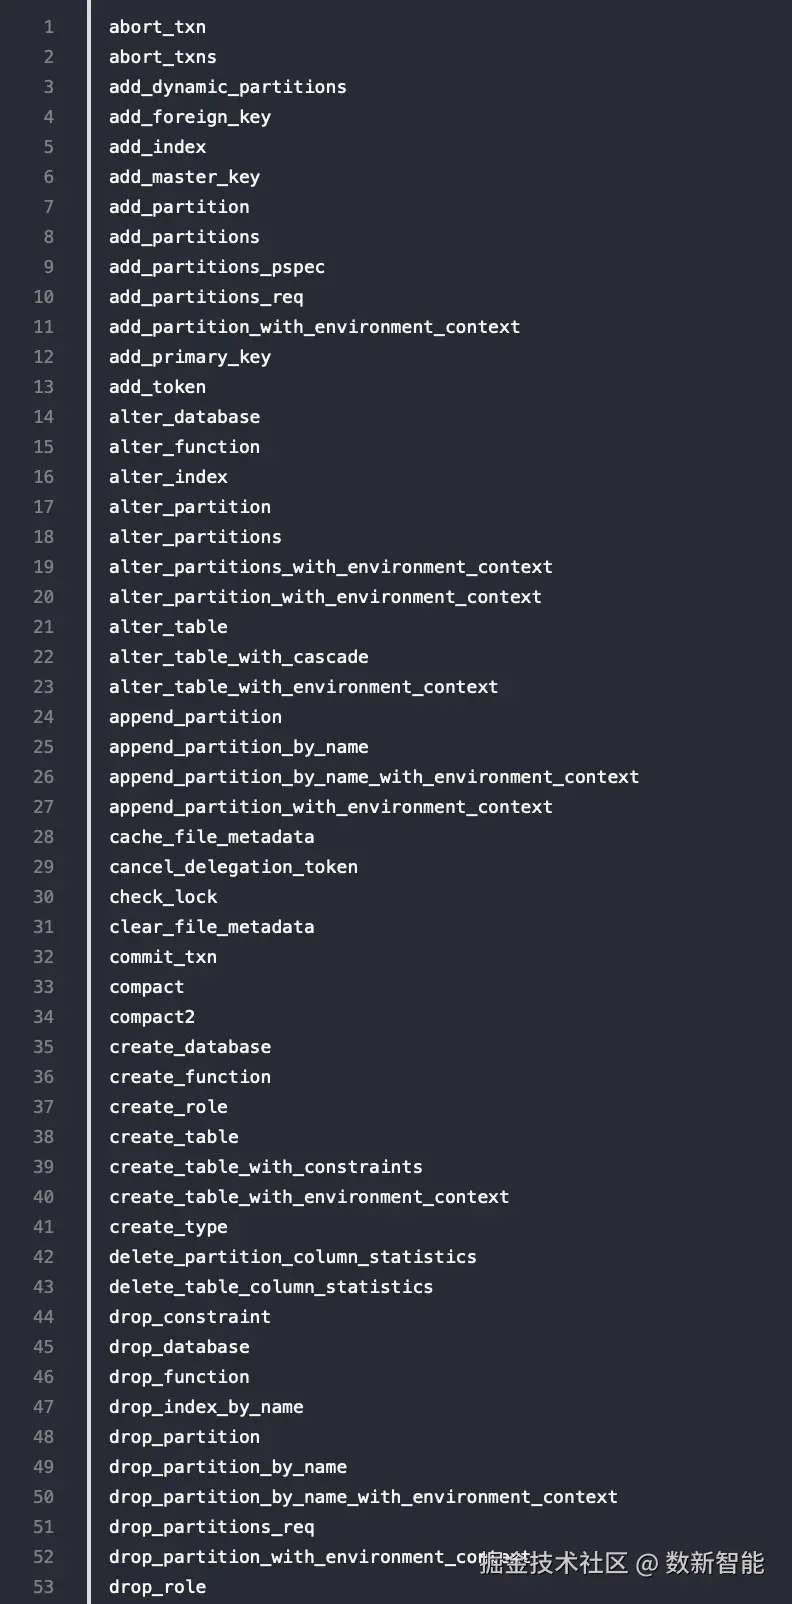Click line number 53 in the gutter
This screenshot has width=792, height=1604.
click(44, 1587)
